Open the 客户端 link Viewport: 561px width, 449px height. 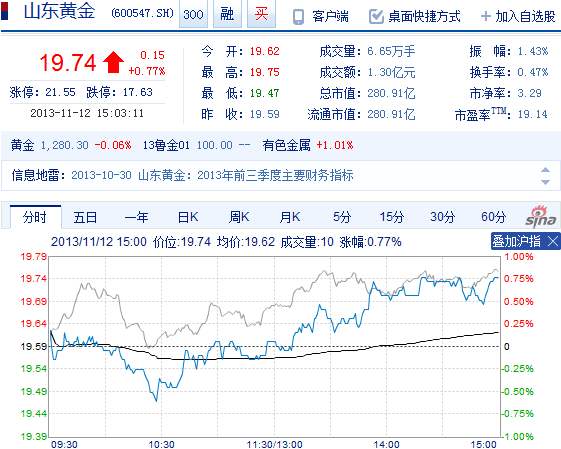(x=330, y=16)
